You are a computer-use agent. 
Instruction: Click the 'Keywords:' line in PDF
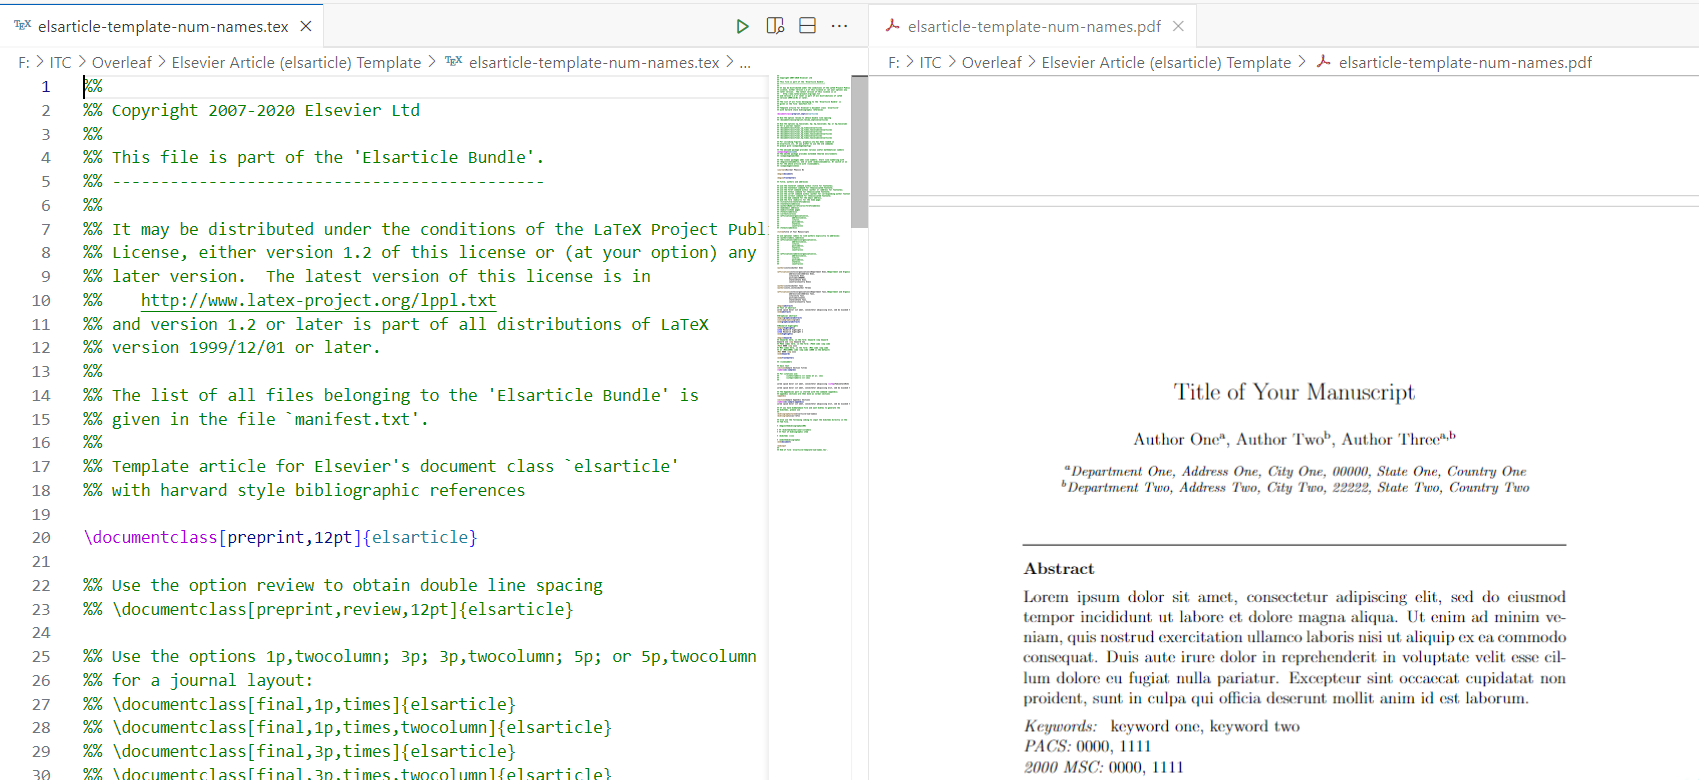click(1162, 726)
